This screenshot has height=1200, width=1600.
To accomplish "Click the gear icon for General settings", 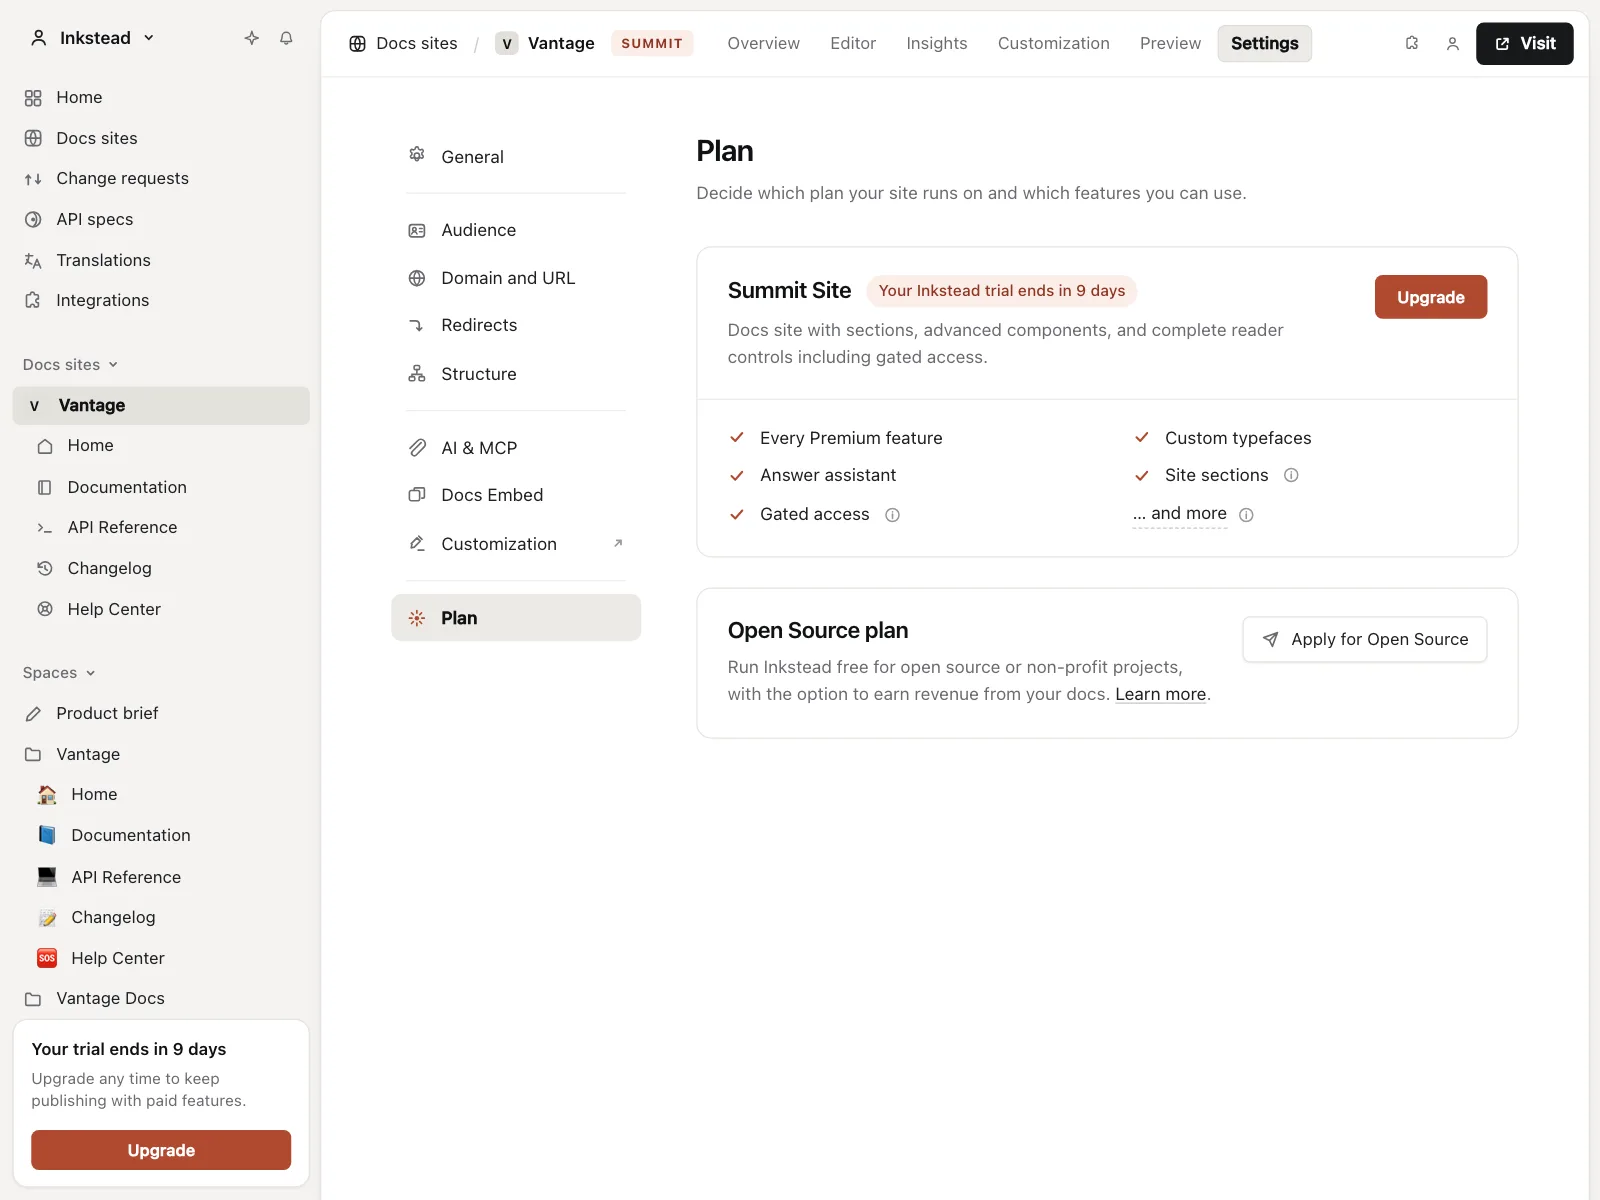I will tap(417, 155).
